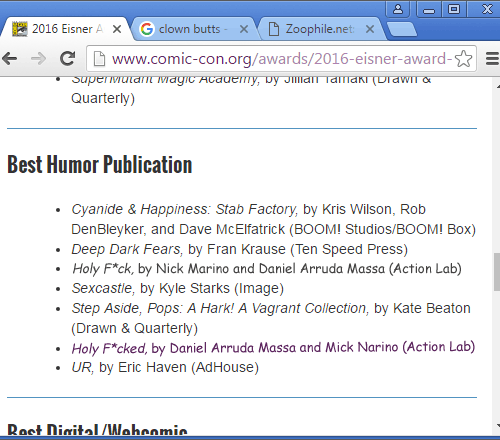Click the Chrome user profile icon

[x=398, y=9]
